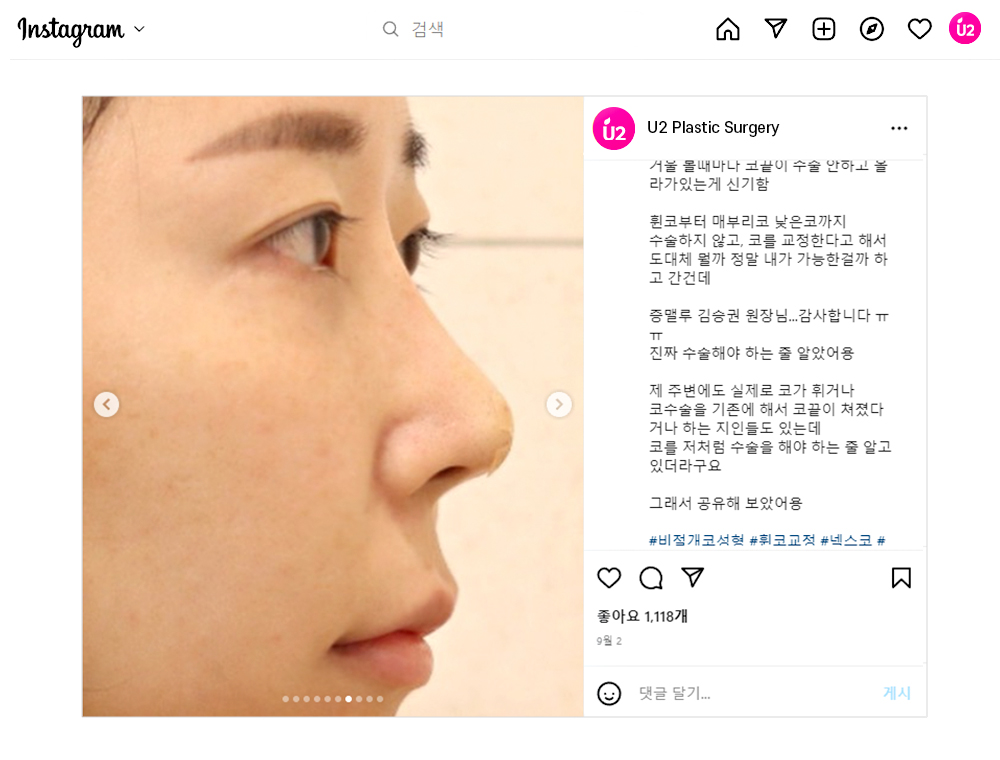Open the U2 profile avatar in top bar

point(964,29)
